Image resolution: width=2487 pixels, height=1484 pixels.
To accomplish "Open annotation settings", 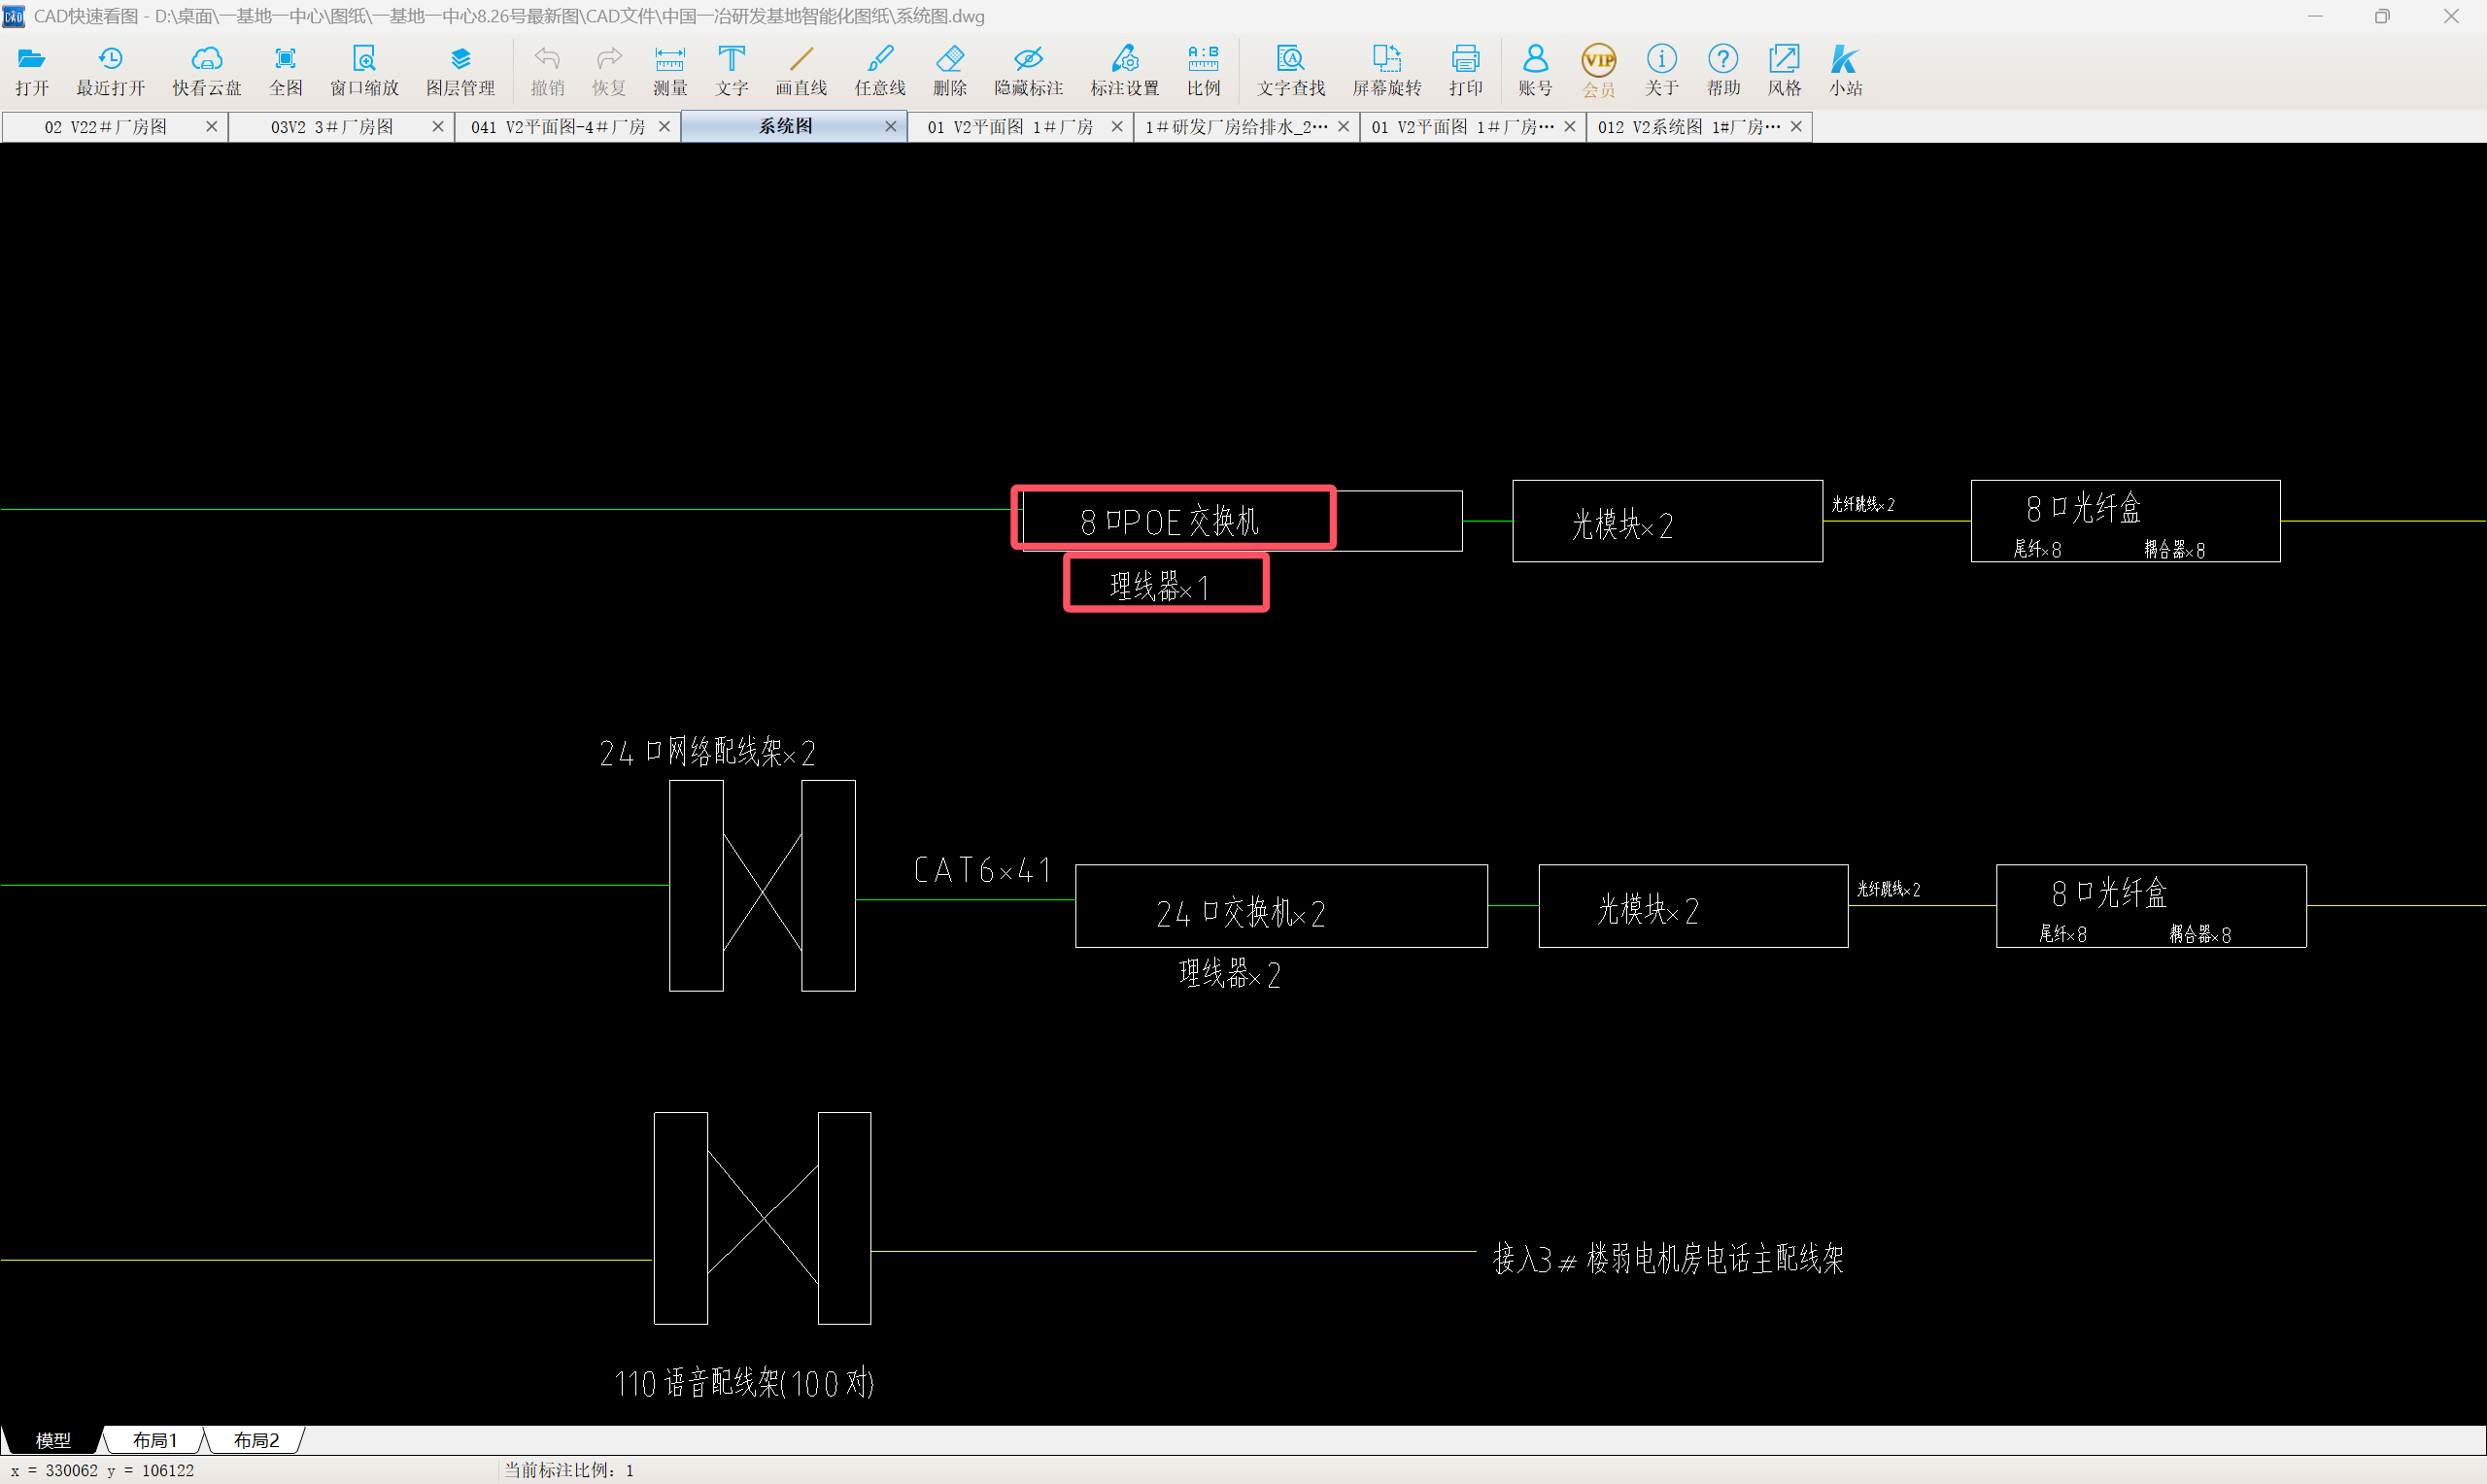I will tap(1124, 70).
